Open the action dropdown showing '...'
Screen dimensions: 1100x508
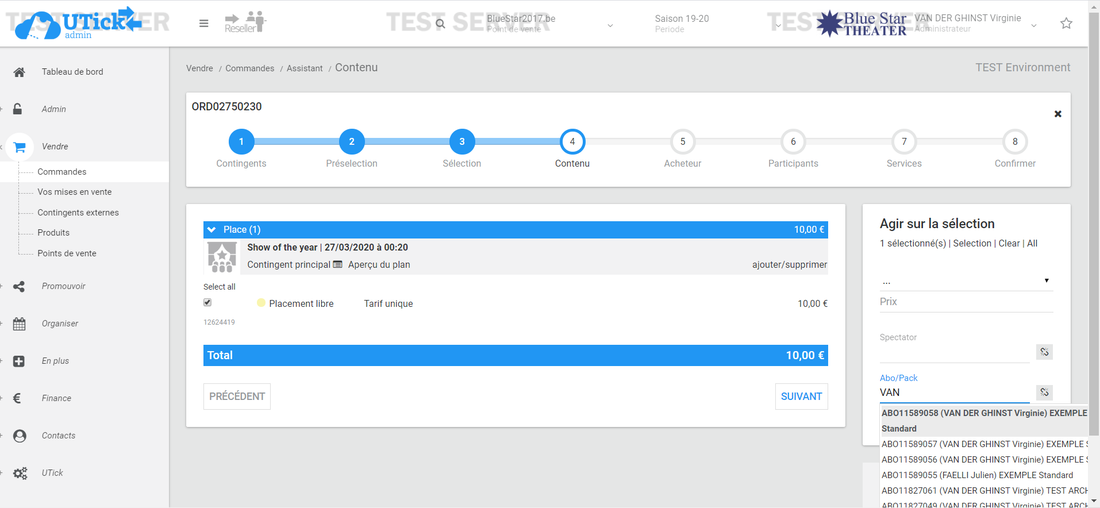[x=965, y=281]
